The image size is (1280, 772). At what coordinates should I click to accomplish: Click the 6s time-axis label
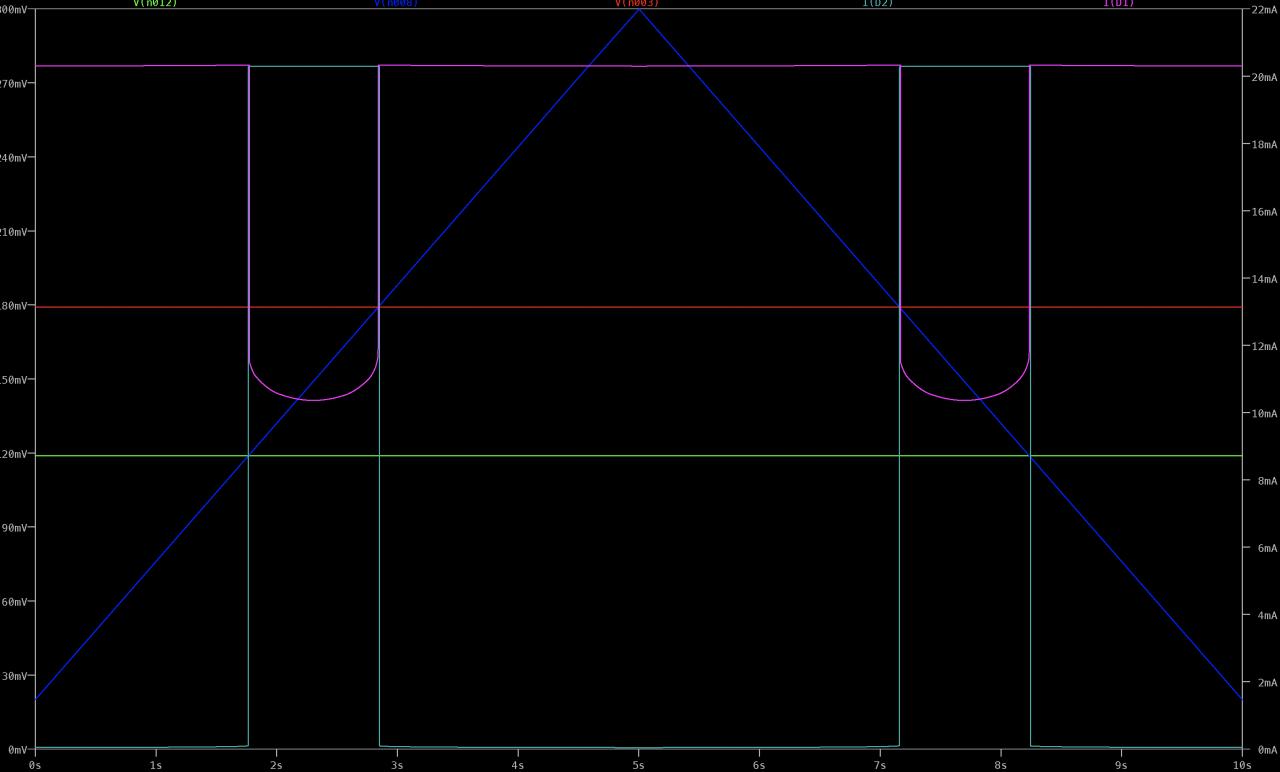[x=759, y=765]
